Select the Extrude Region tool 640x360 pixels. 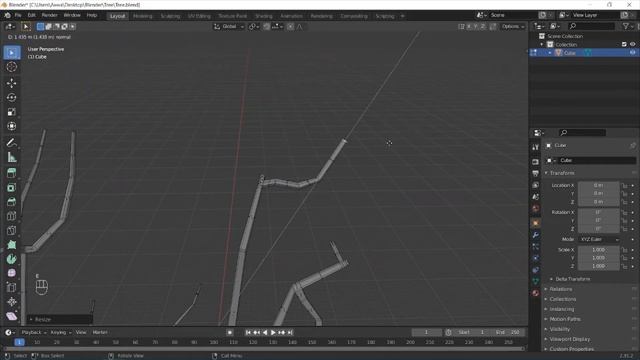click(12, 173)
